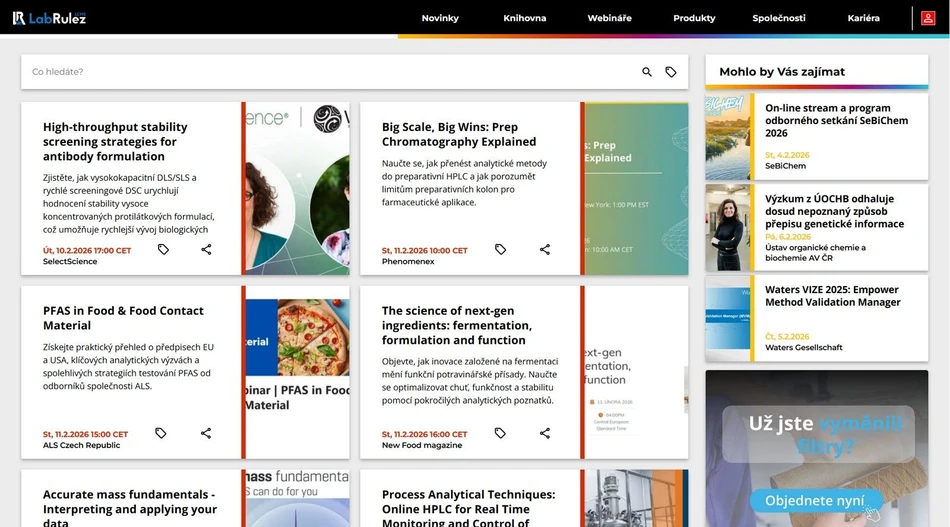Open tag filter in search bar

point(671,72)
